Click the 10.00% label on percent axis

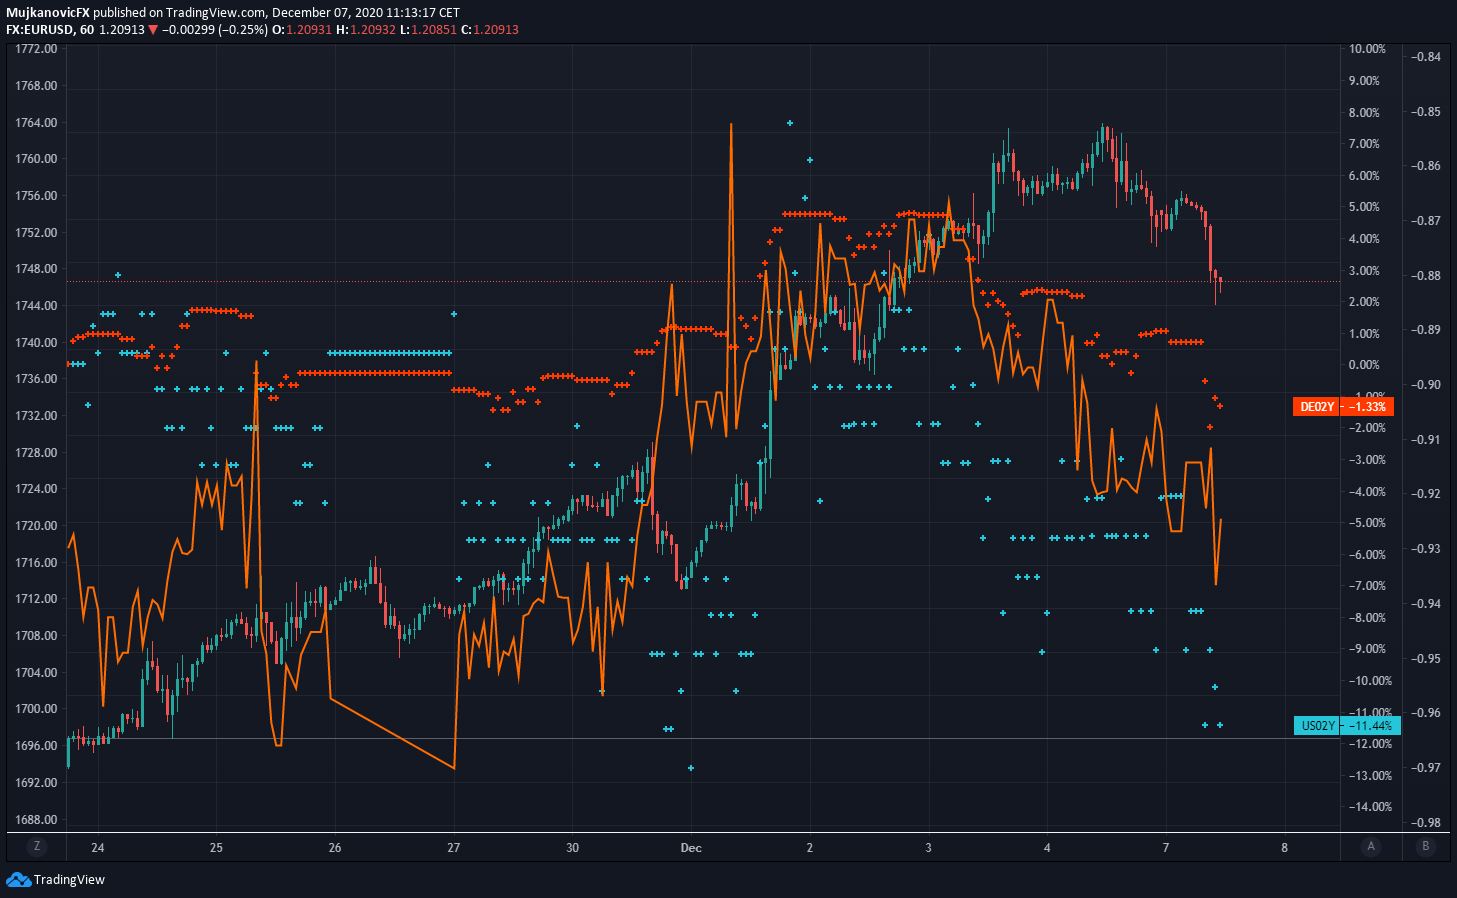1366,49
